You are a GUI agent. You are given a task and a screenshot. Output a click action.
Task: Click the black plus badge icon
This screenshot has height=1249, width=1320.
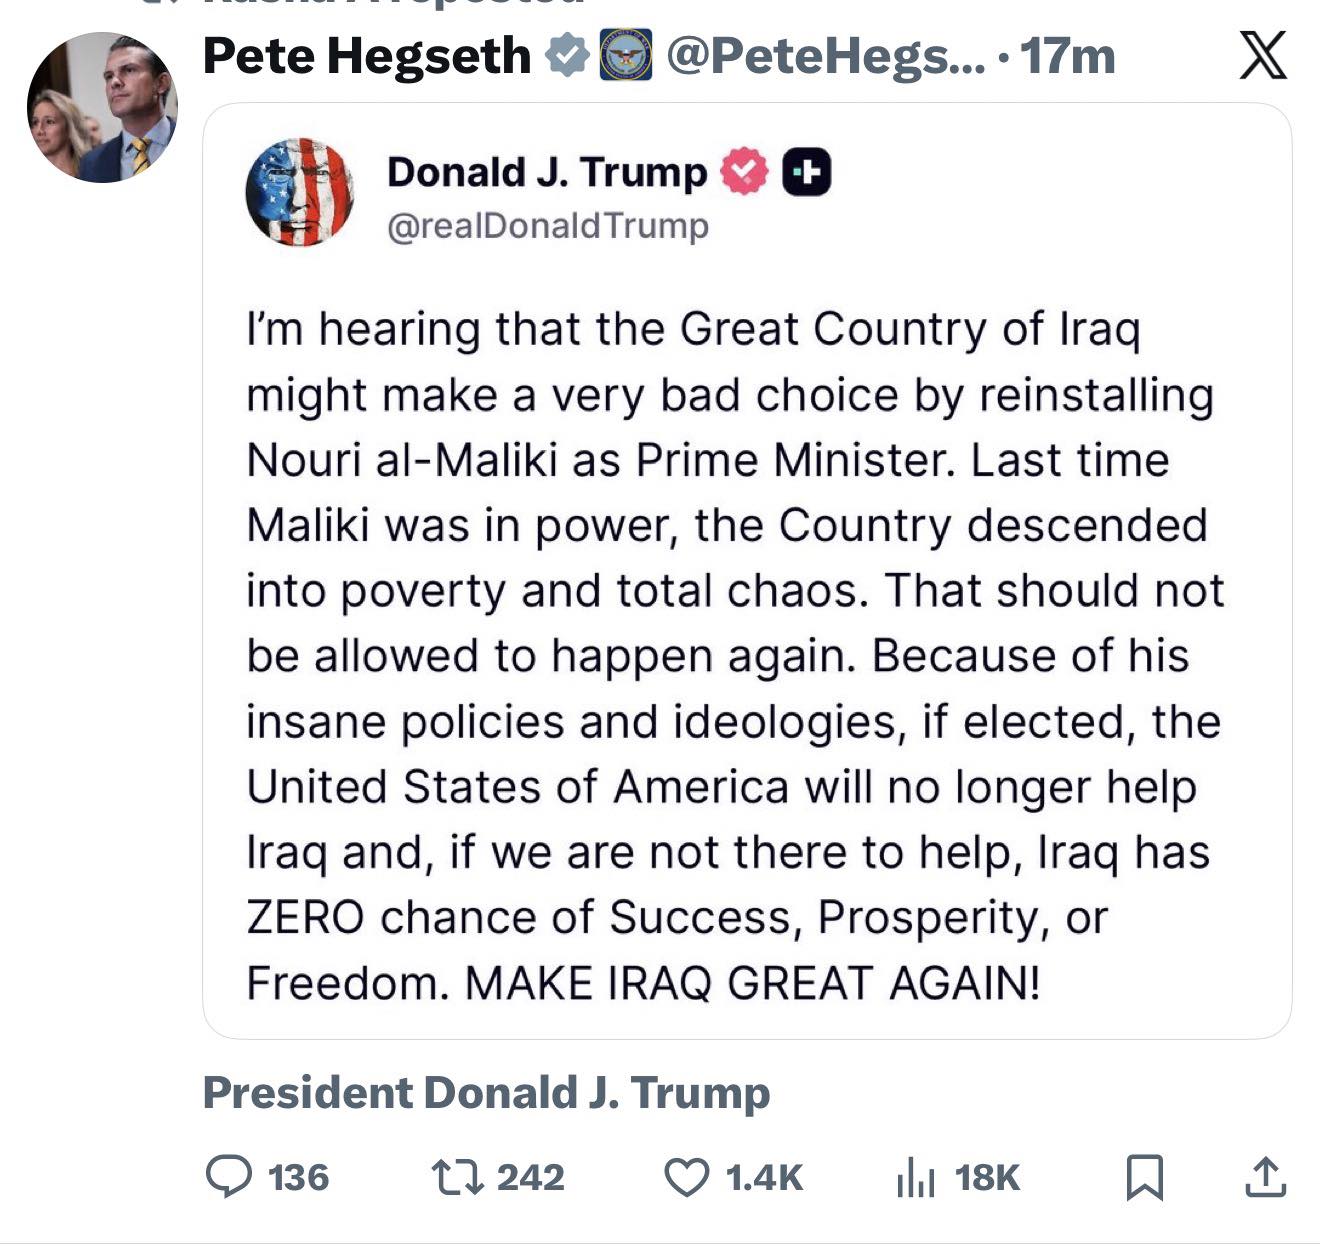click(806, 172)
